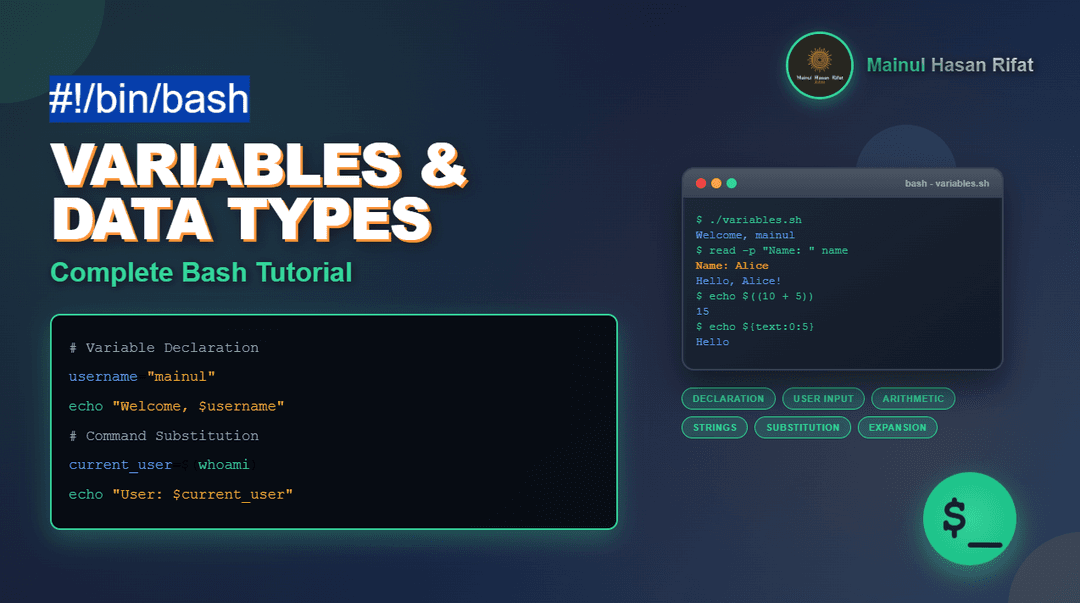The height and width of the screenshot is (603, 1080).
Task: Select the USER INPUT tag pill
Action: click(823, 399)
